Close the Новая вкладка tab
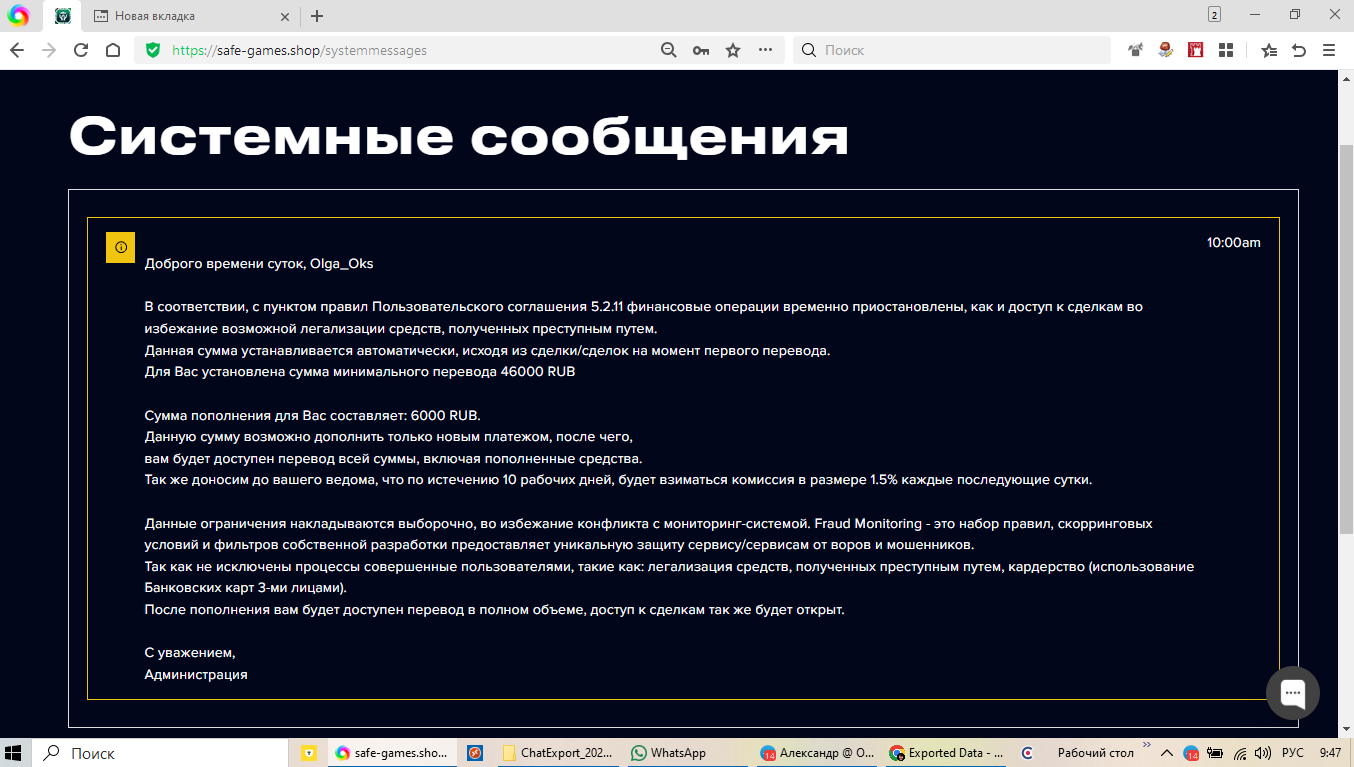The image size is (1354, 767). coord(285,16)
